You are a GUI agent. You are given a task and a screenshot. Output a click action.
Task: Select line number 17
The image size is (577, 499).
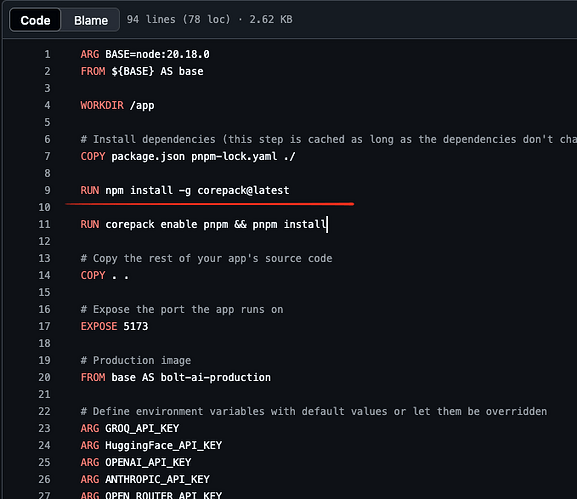44,326
